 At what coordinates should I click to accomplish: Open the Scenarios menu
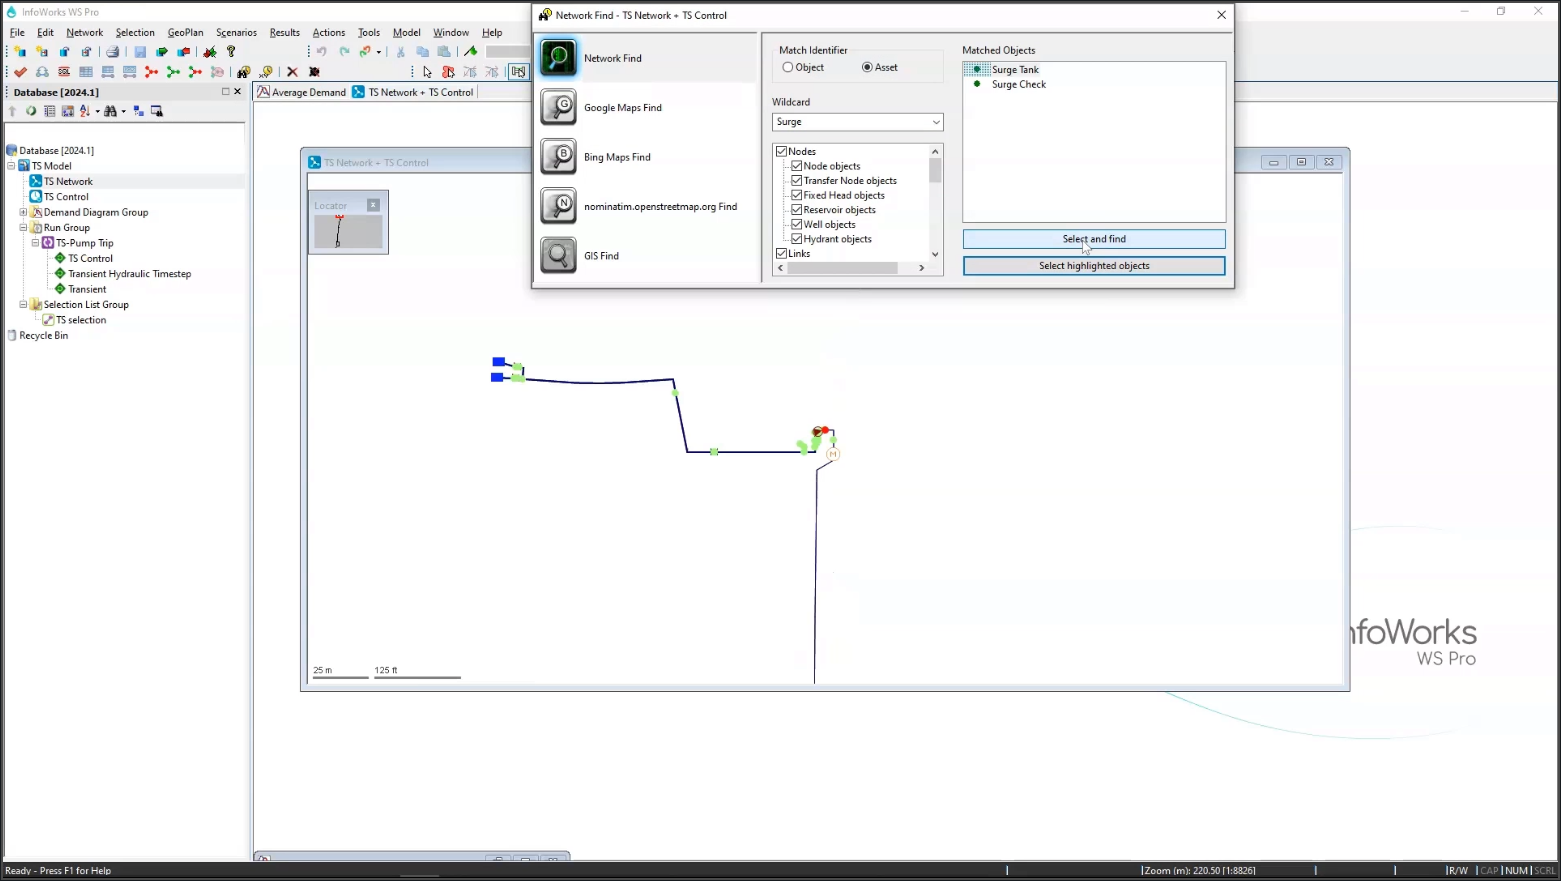236,32
